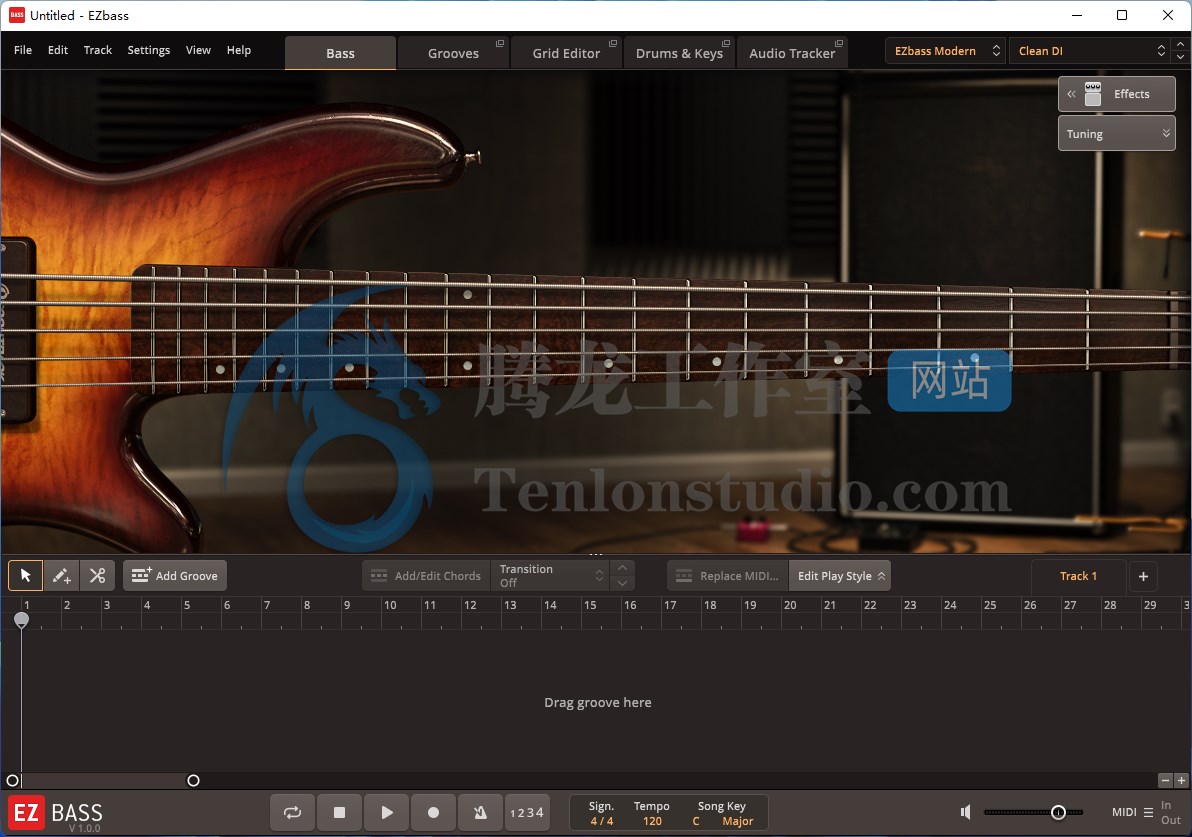Screen dimensions: 1192x837
Task: Stop playback
Action: tap(339, 812)
